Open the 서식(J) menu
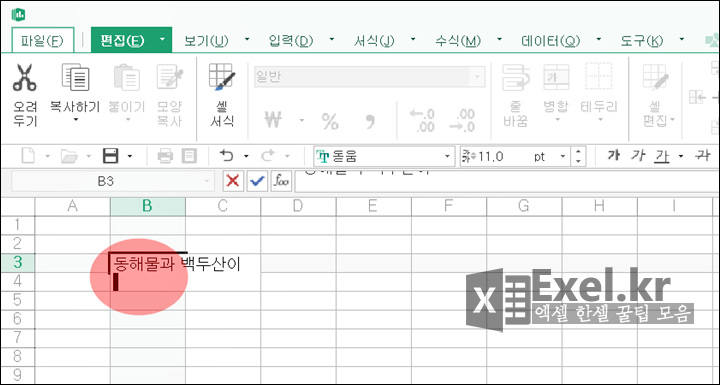The image size is (720, 385). pyautogui.click(x=374, y=41)
